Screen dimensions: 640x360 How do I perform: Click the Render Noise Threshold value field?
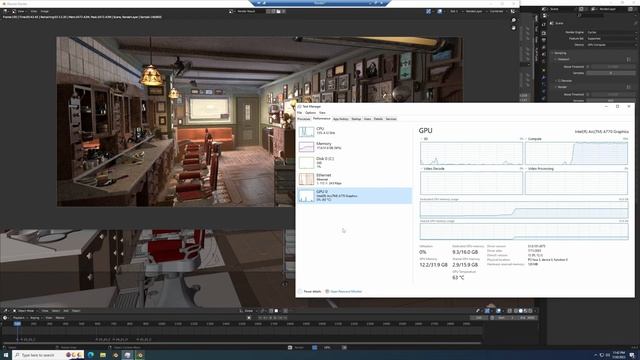tap(613, 94)
